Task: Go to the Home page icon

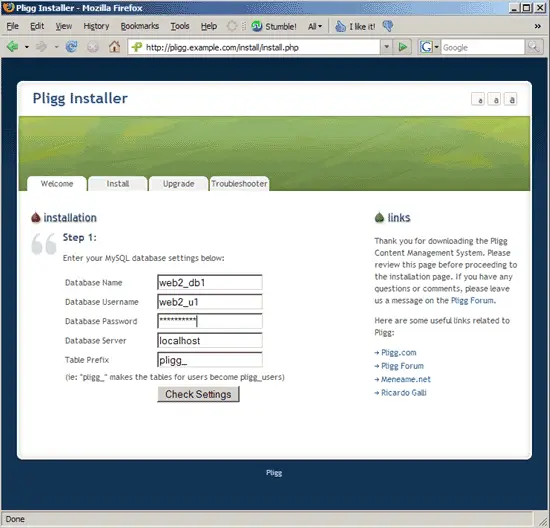Action: [114, 47]
